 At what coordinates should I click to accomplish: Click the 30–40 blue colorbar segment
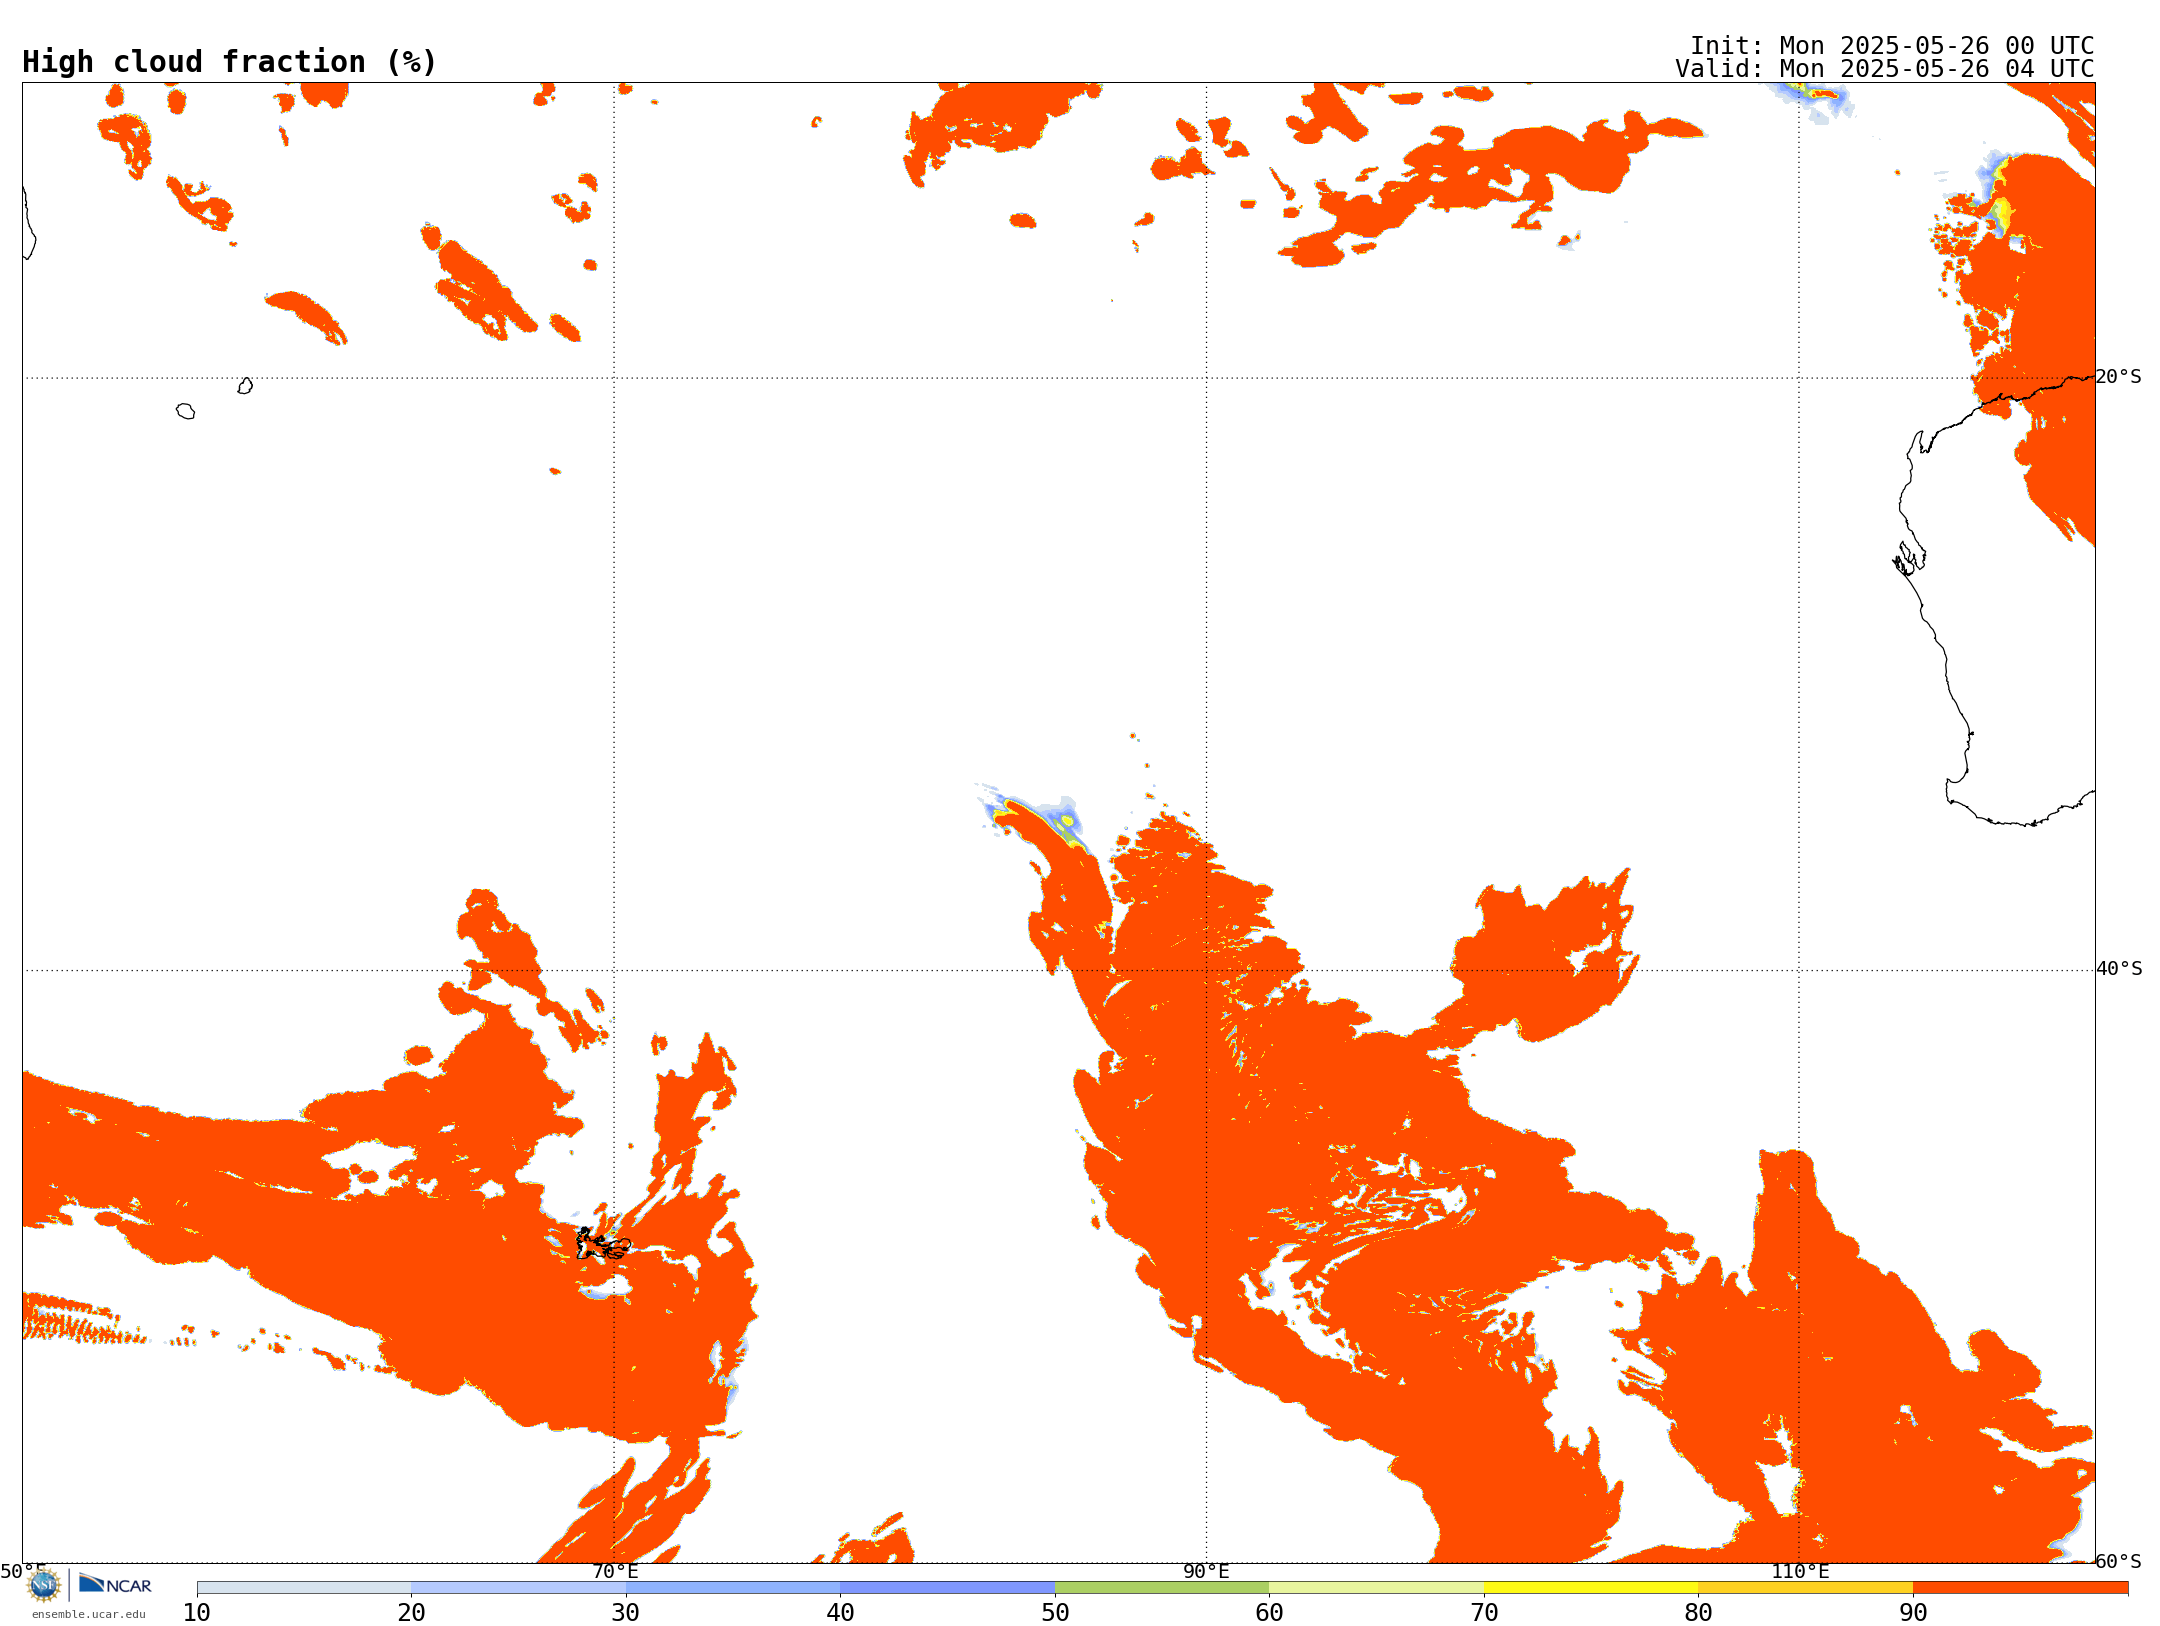pyautogui.click(x=733, y=1588)
